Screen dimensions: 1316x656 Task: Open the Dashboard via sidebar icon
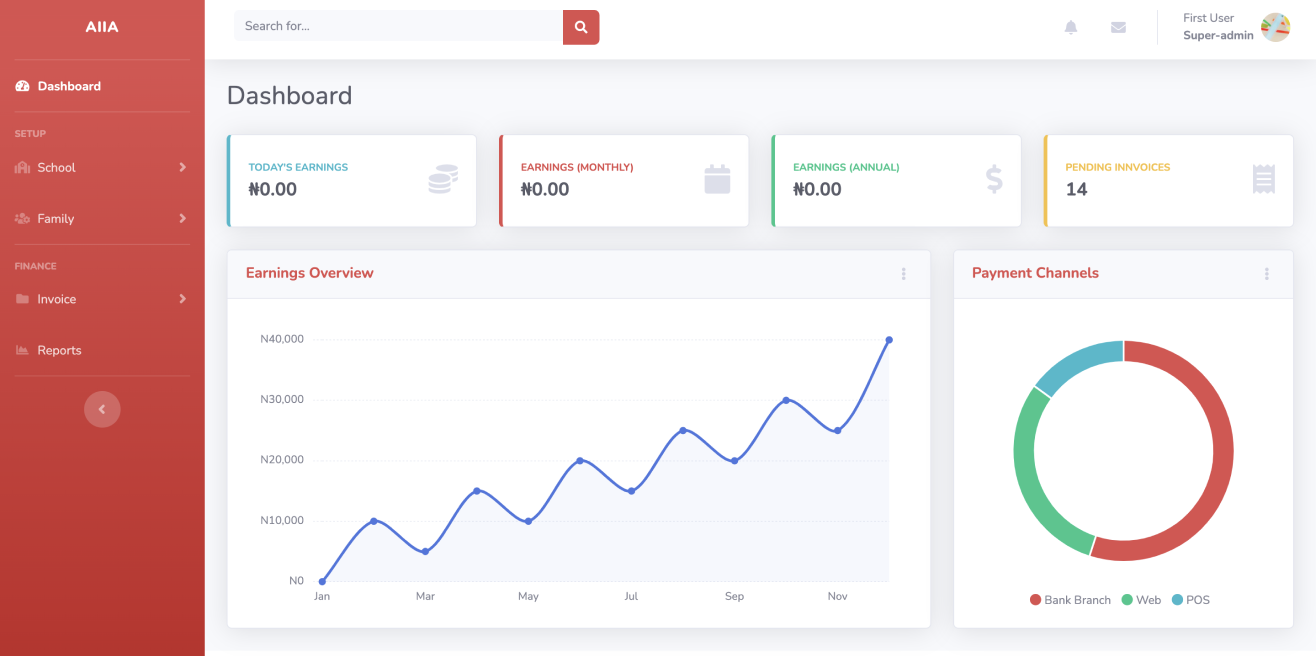coord(22,86)
